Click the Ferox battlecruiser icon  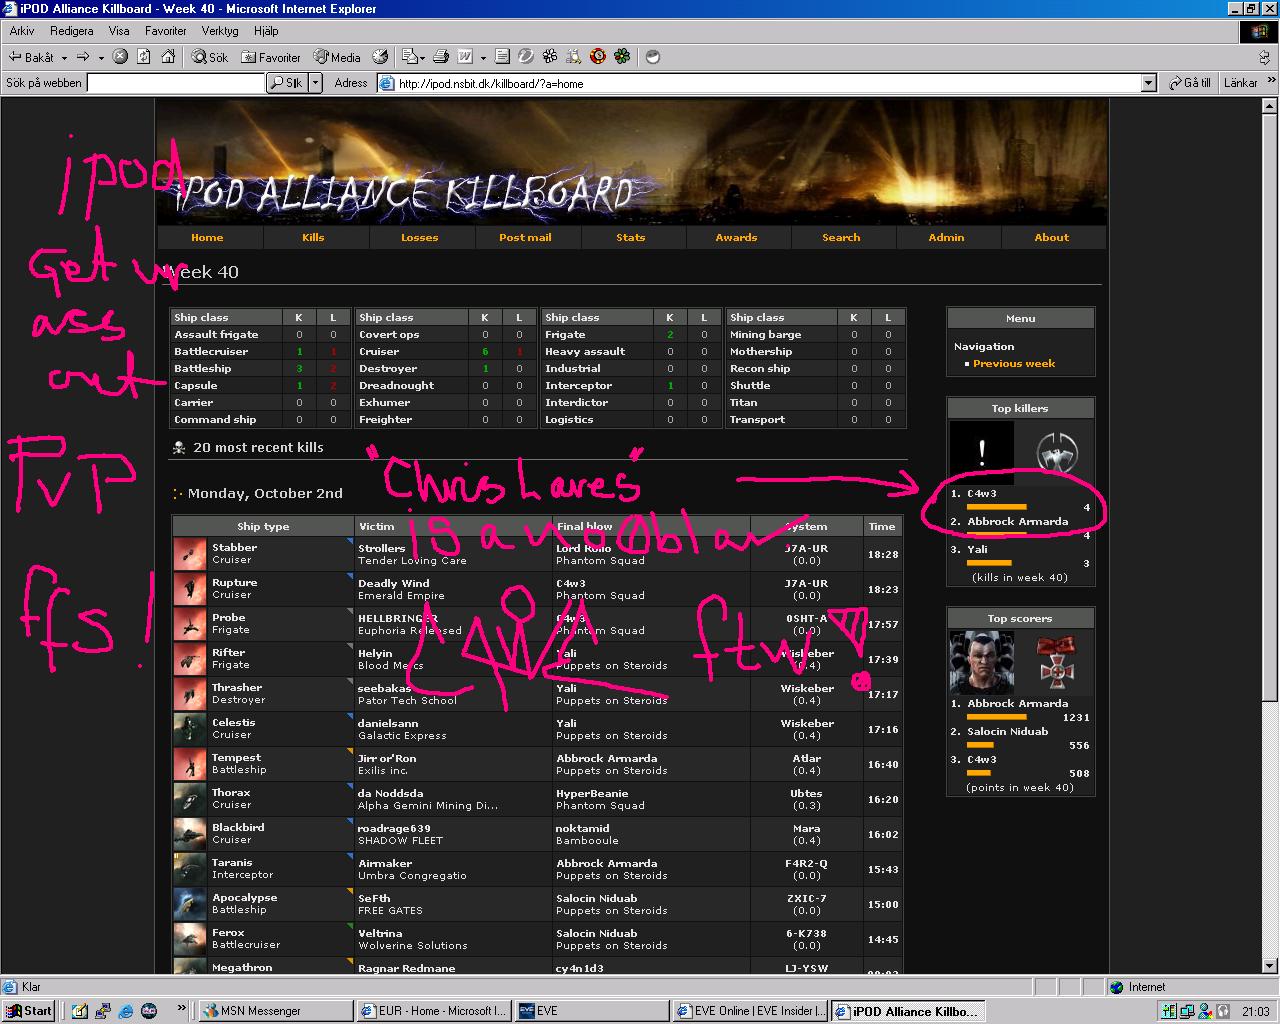coord(190,939)
